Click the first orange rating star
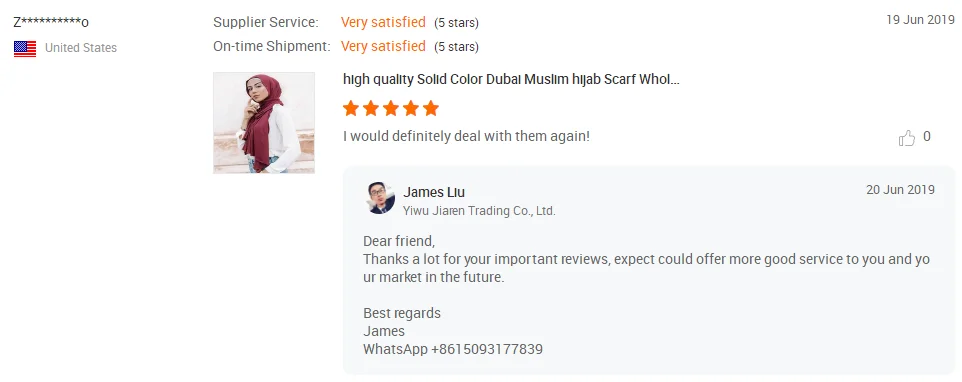The width and height of the screenshot is (962, 382). pos(351,109)
